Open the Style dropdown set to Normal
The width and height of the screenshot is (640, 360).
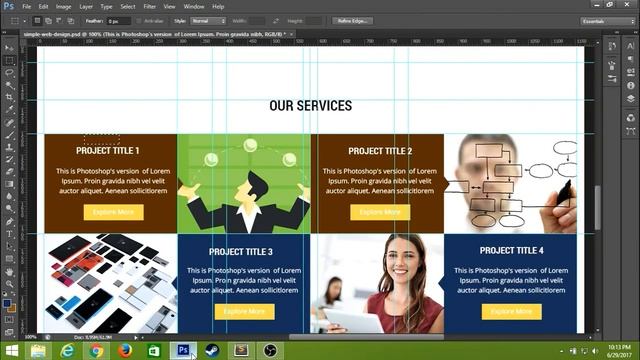[208, 21]
